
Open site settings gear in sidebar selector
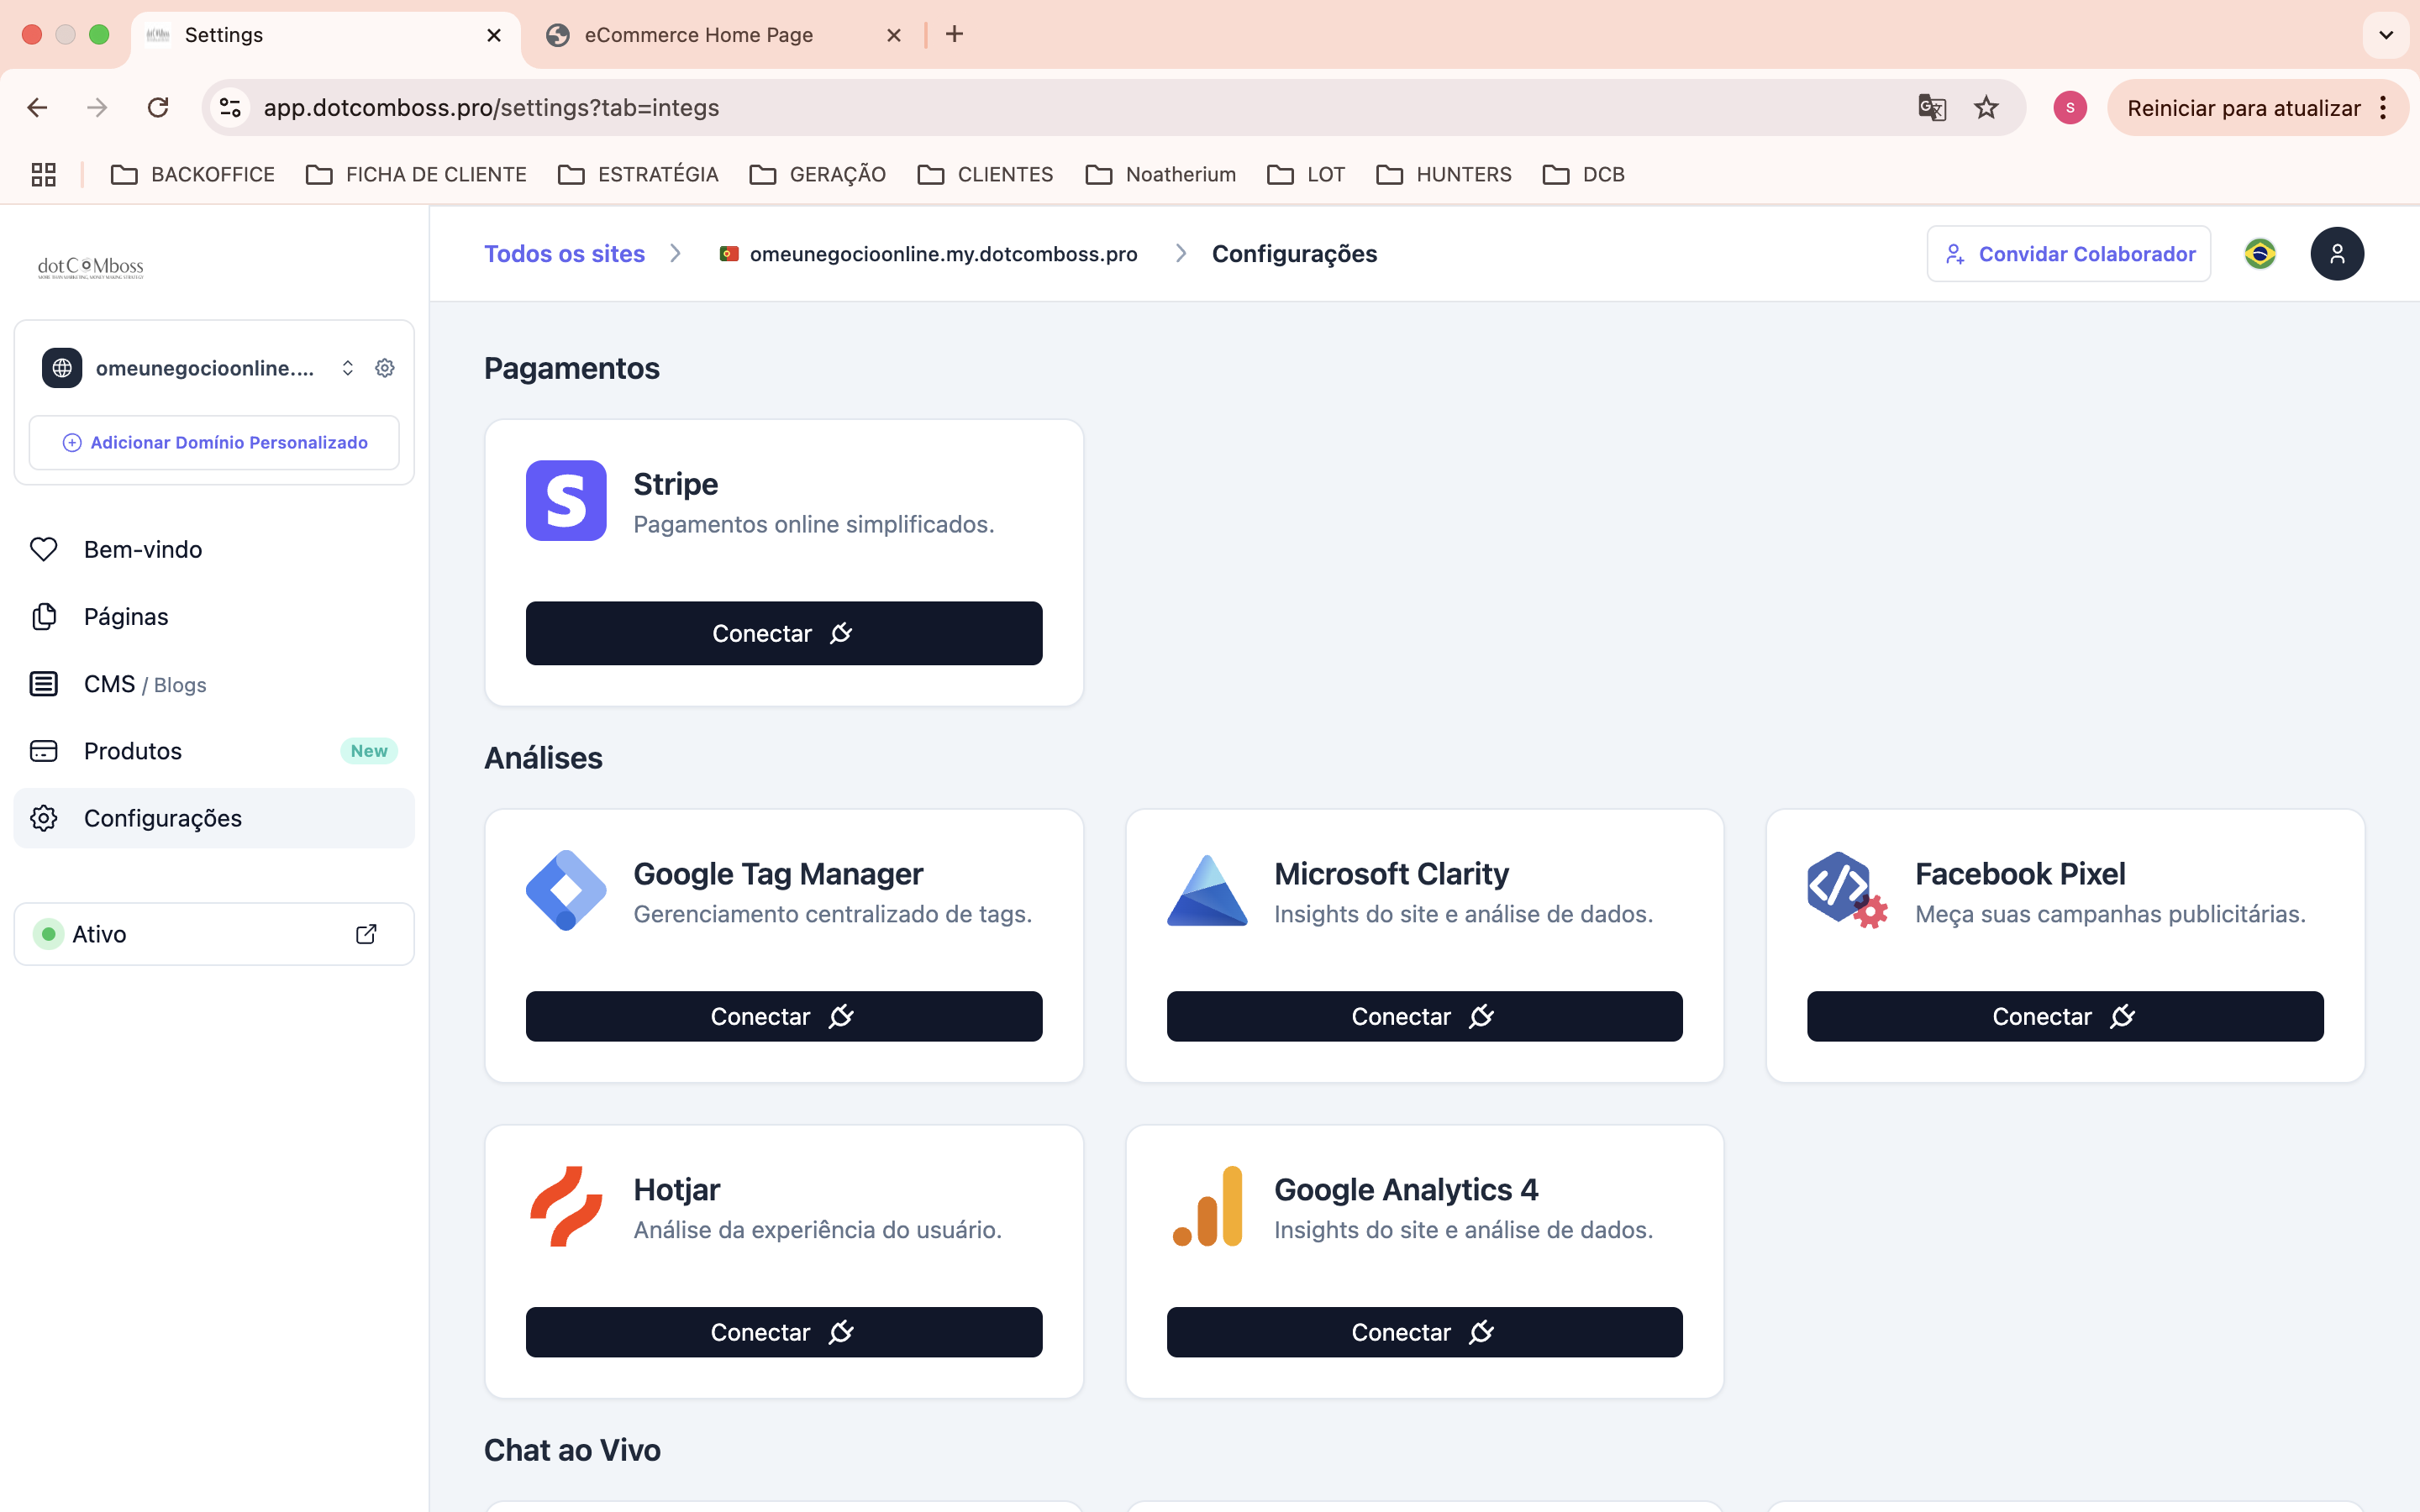385,368
